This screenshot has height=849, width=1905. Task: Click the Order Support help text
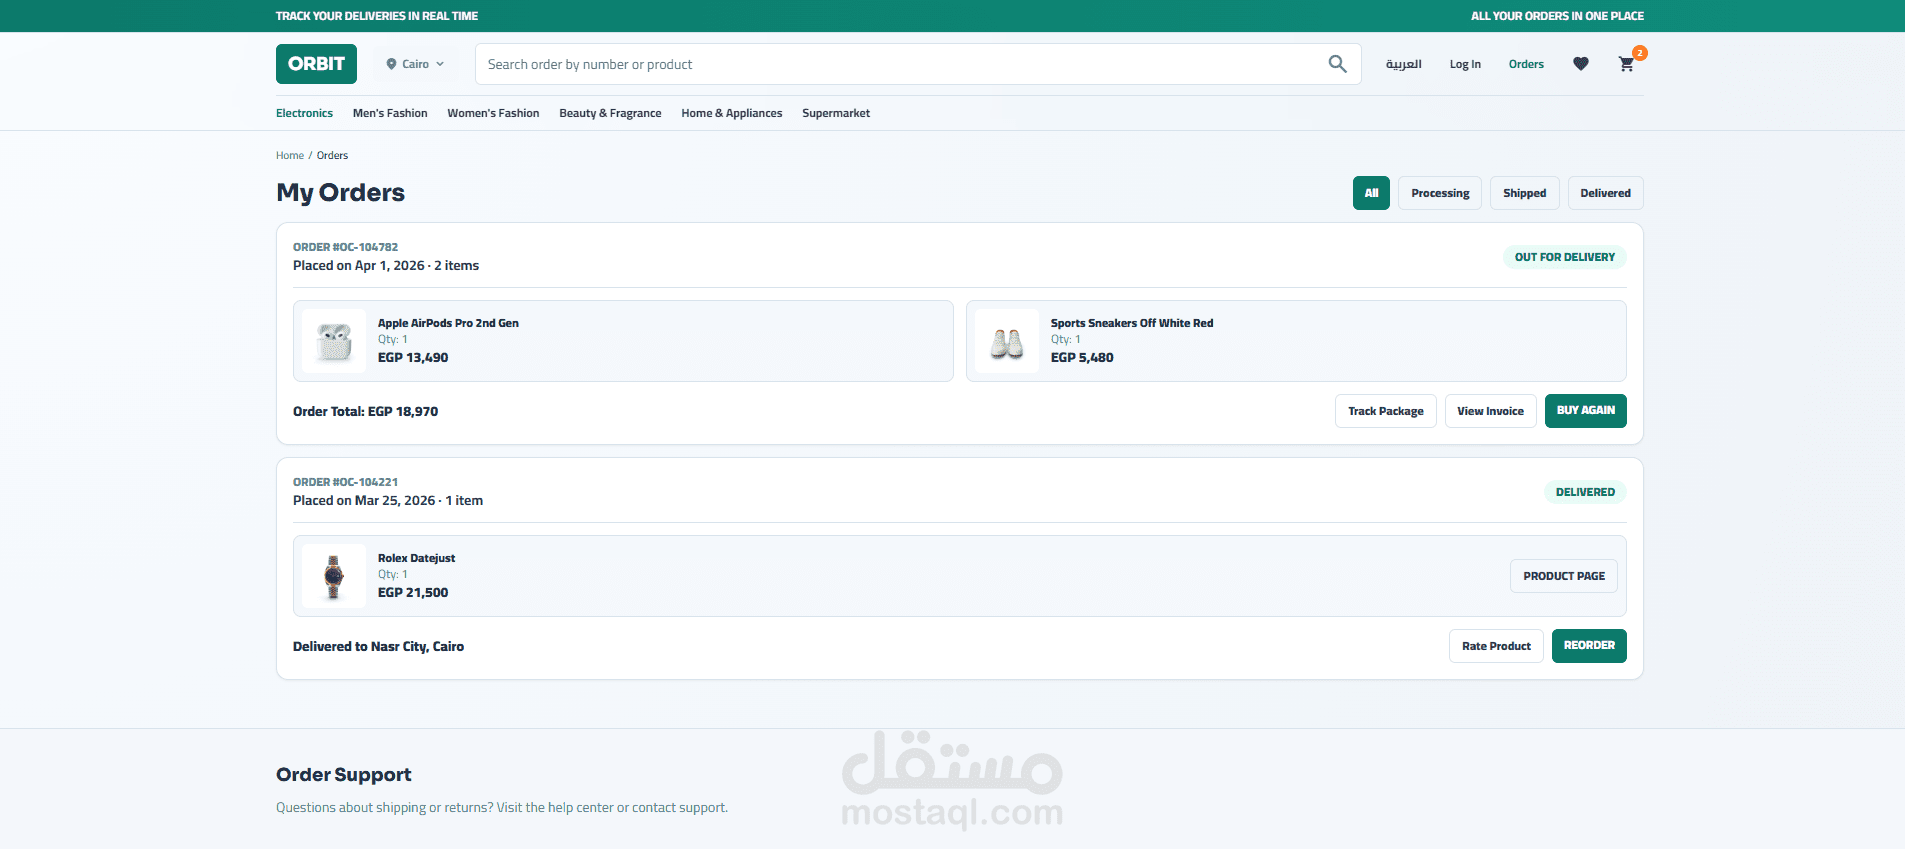[502, 808]
